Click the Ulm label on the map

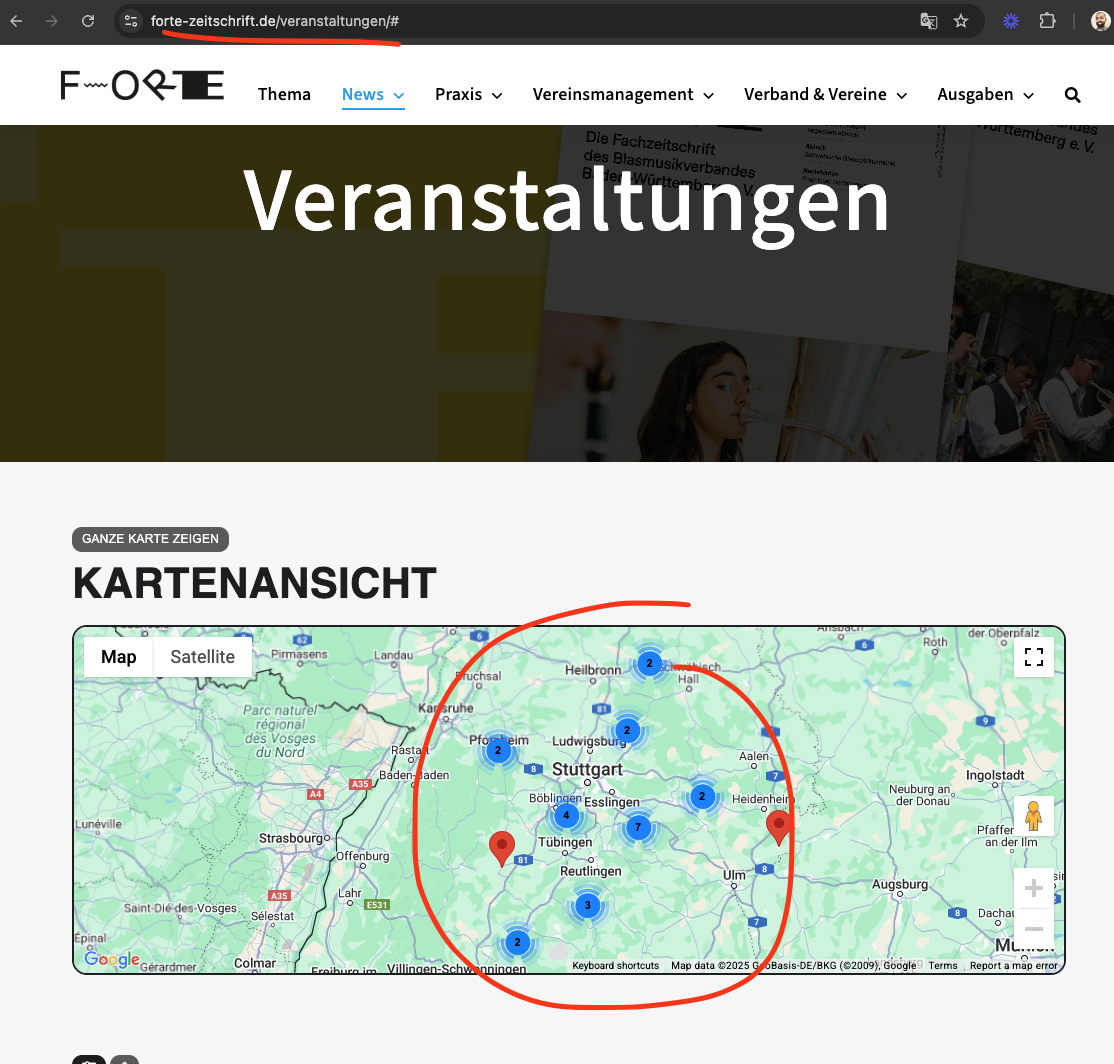coord(735,875)
